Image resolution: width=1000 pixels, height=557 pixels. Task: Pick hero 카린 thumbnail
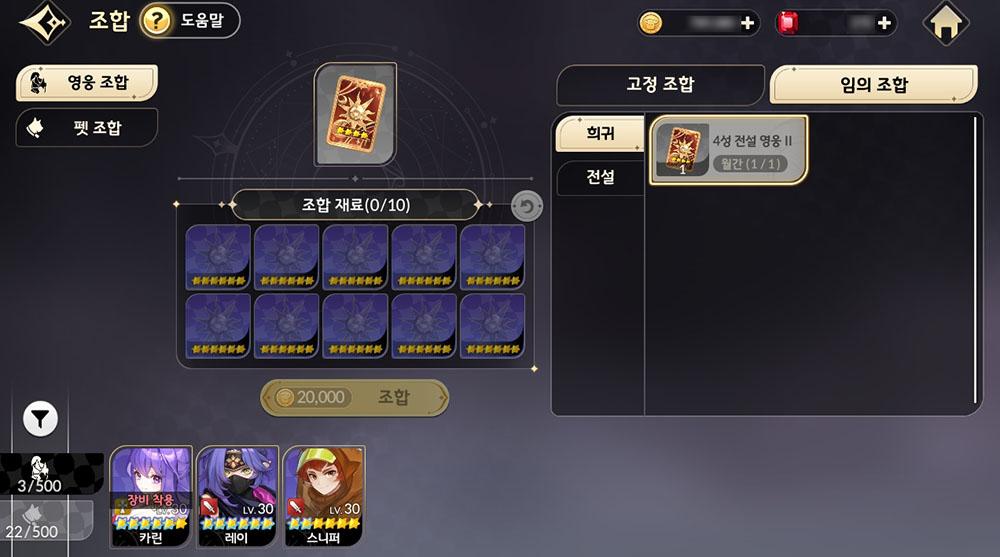(151, 496)
